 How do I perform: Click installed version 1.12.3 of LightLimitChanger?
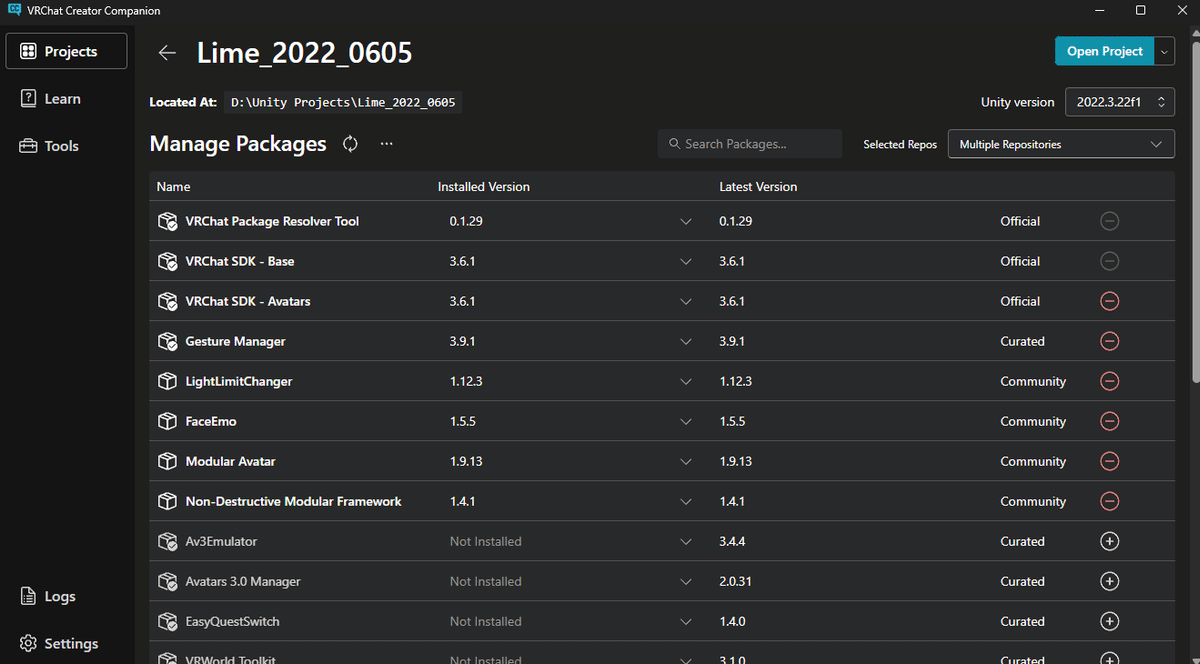pos(466,381)
